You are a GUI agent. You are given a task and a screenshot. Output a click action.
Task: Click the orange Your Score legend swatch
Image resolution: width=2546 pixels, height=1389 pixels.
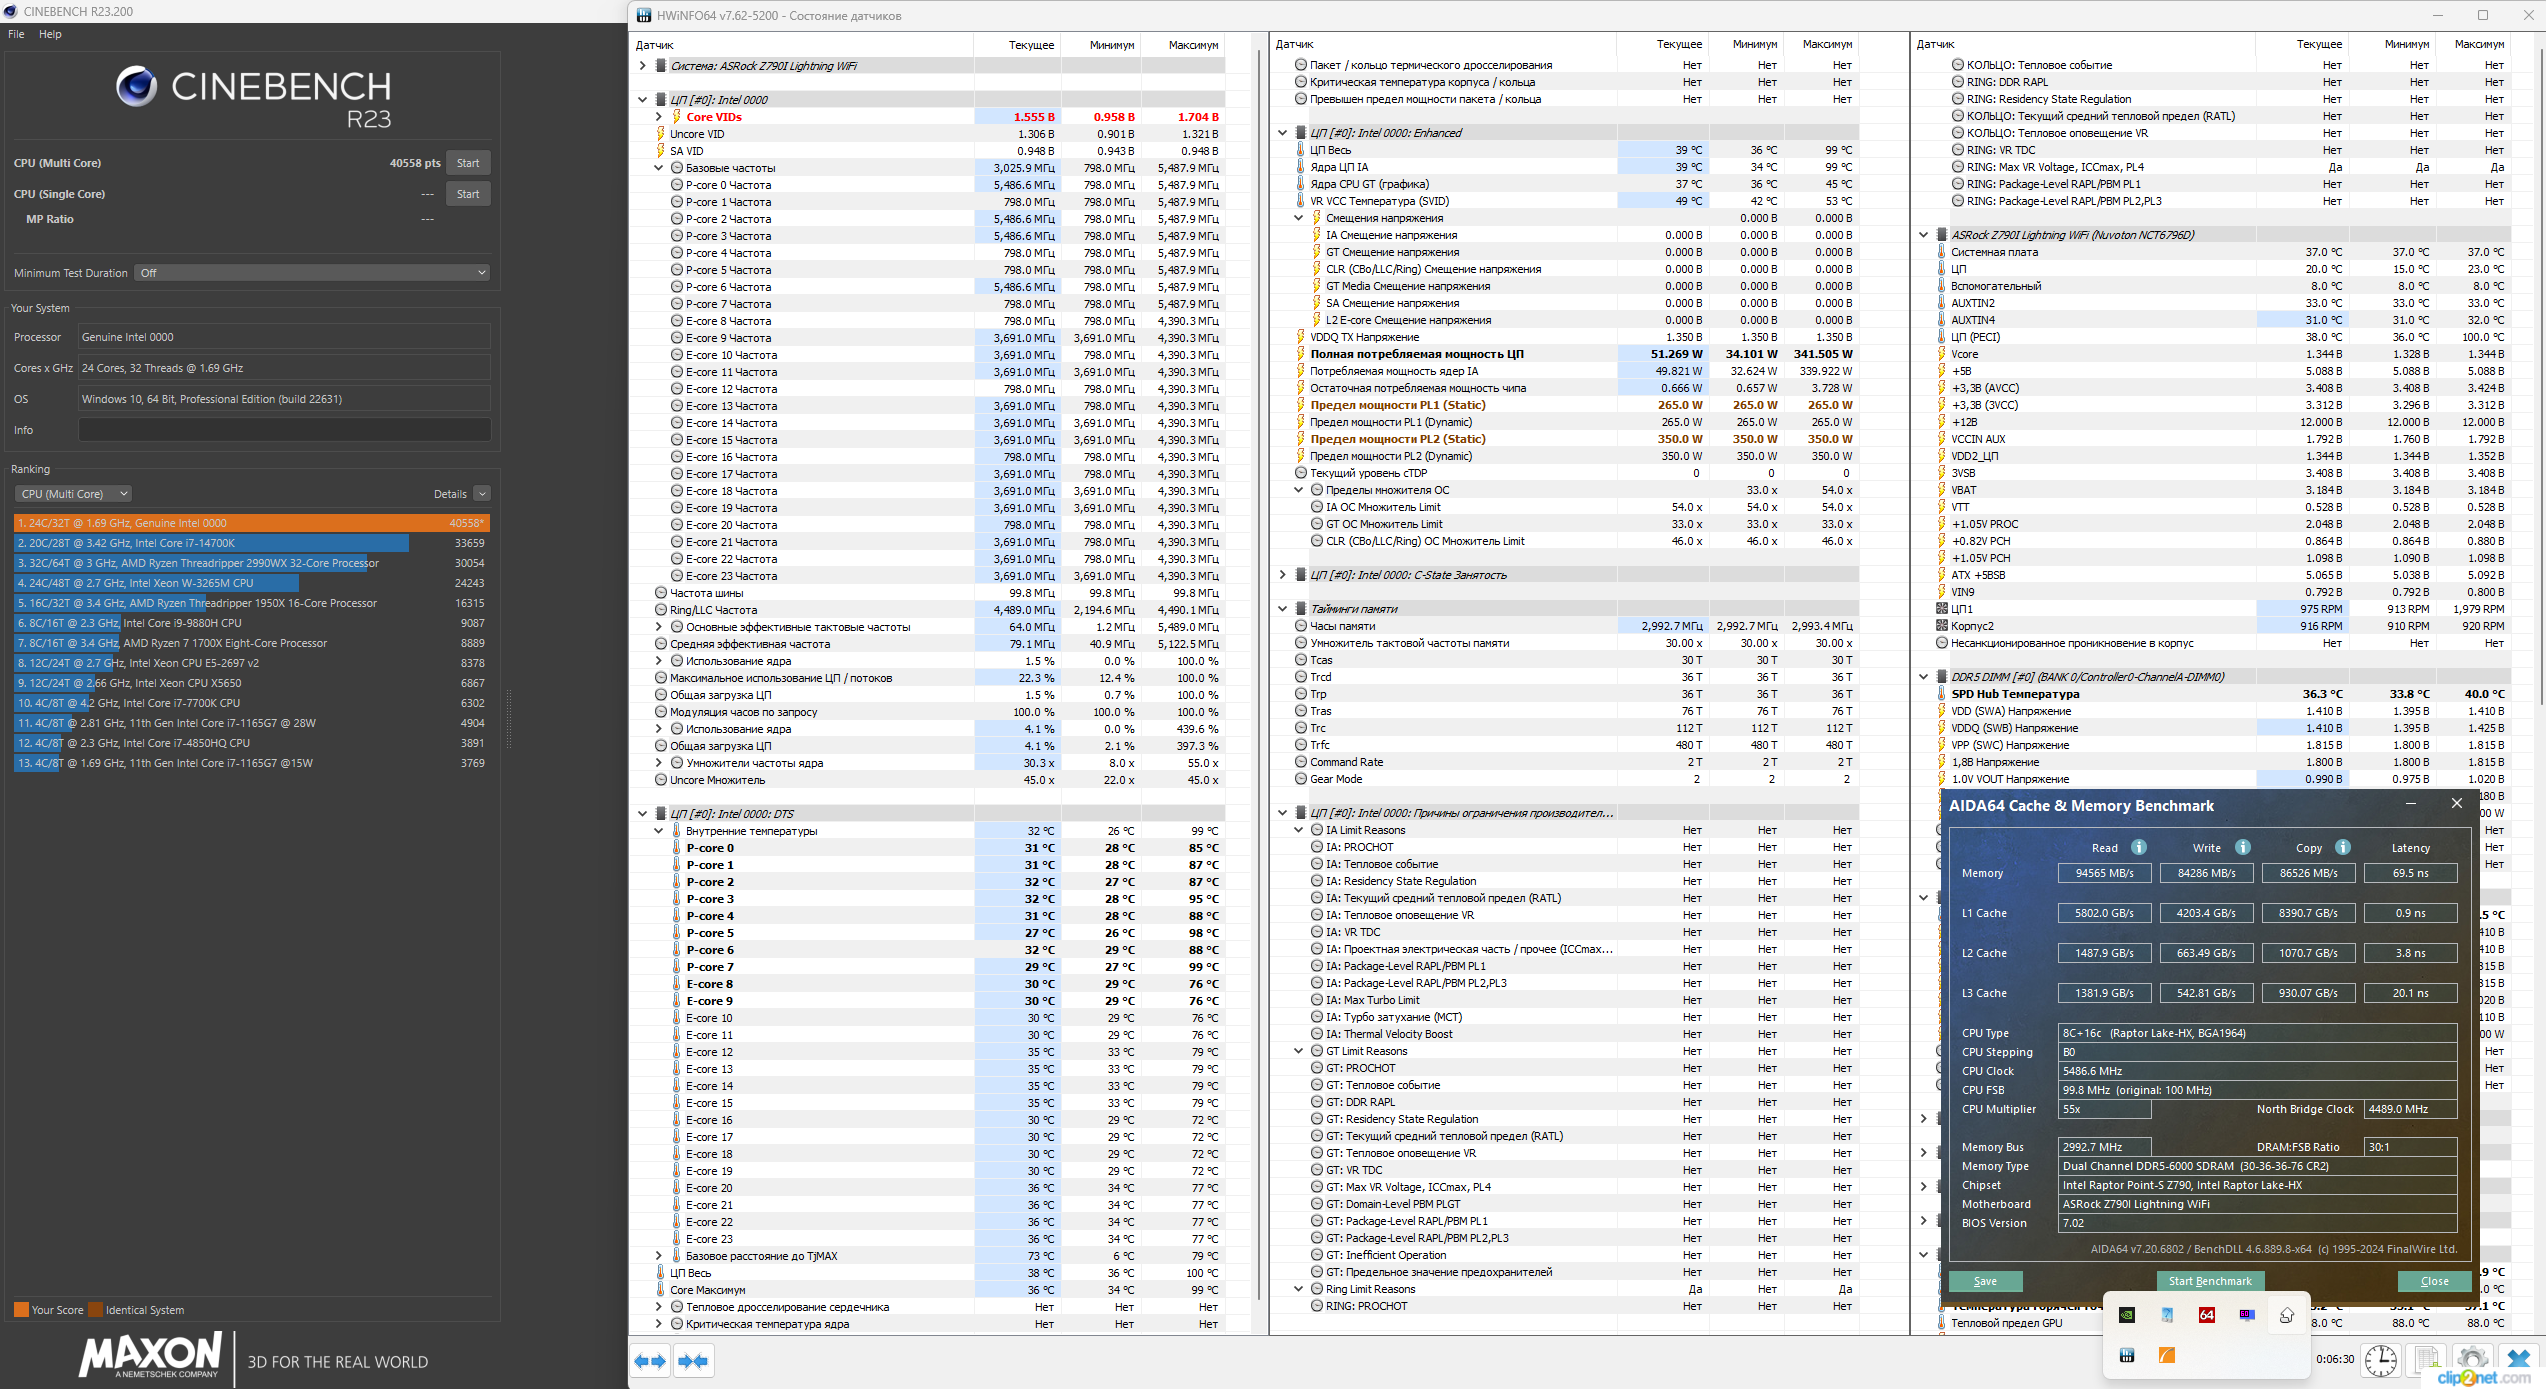pyautogui.click(x=21, y=1310)
